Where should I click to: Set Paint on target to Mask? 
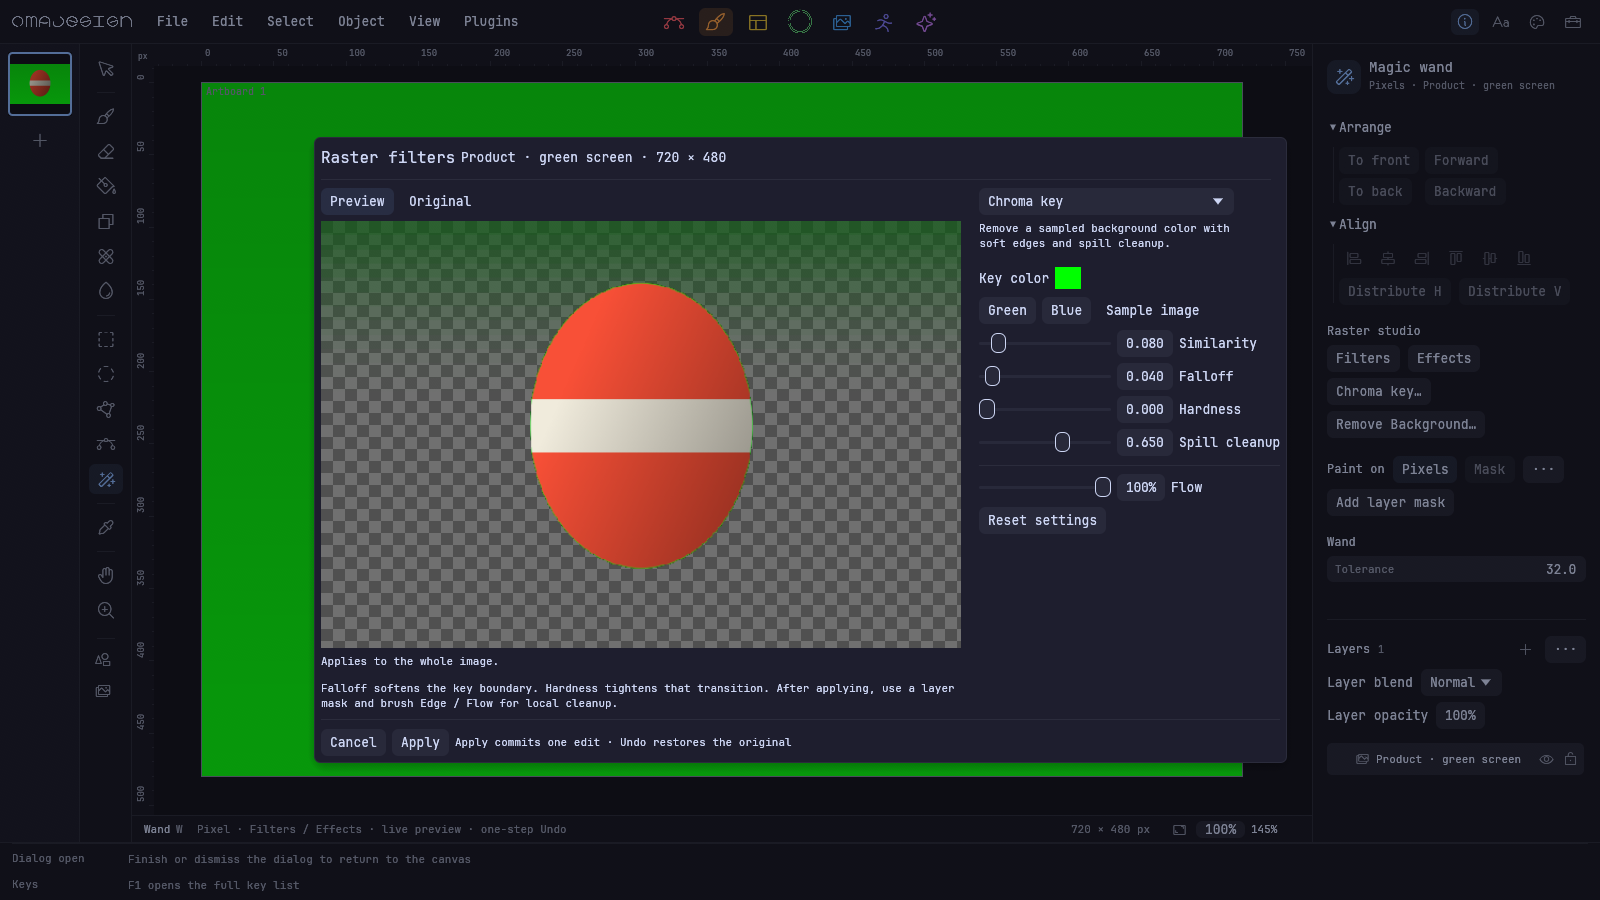coord(1489,469)
